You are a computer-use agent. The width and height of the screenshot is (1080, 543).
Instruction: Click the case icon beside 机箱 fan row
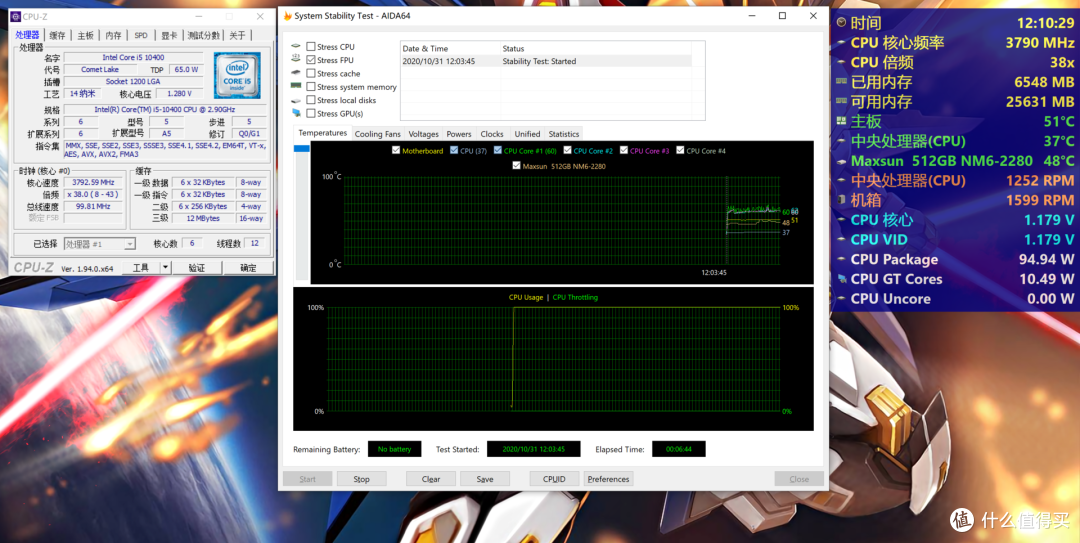tap(841, 201)
